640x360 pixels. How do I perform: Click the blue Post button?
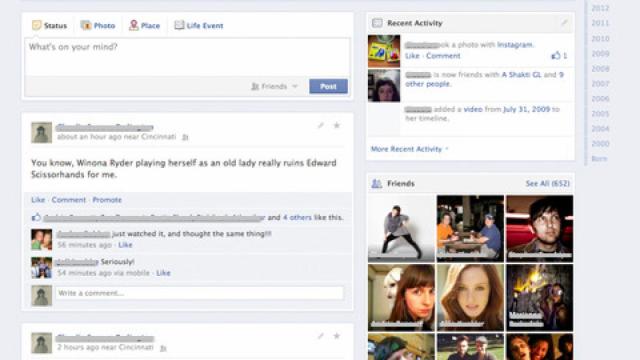[x=329, y=86]
